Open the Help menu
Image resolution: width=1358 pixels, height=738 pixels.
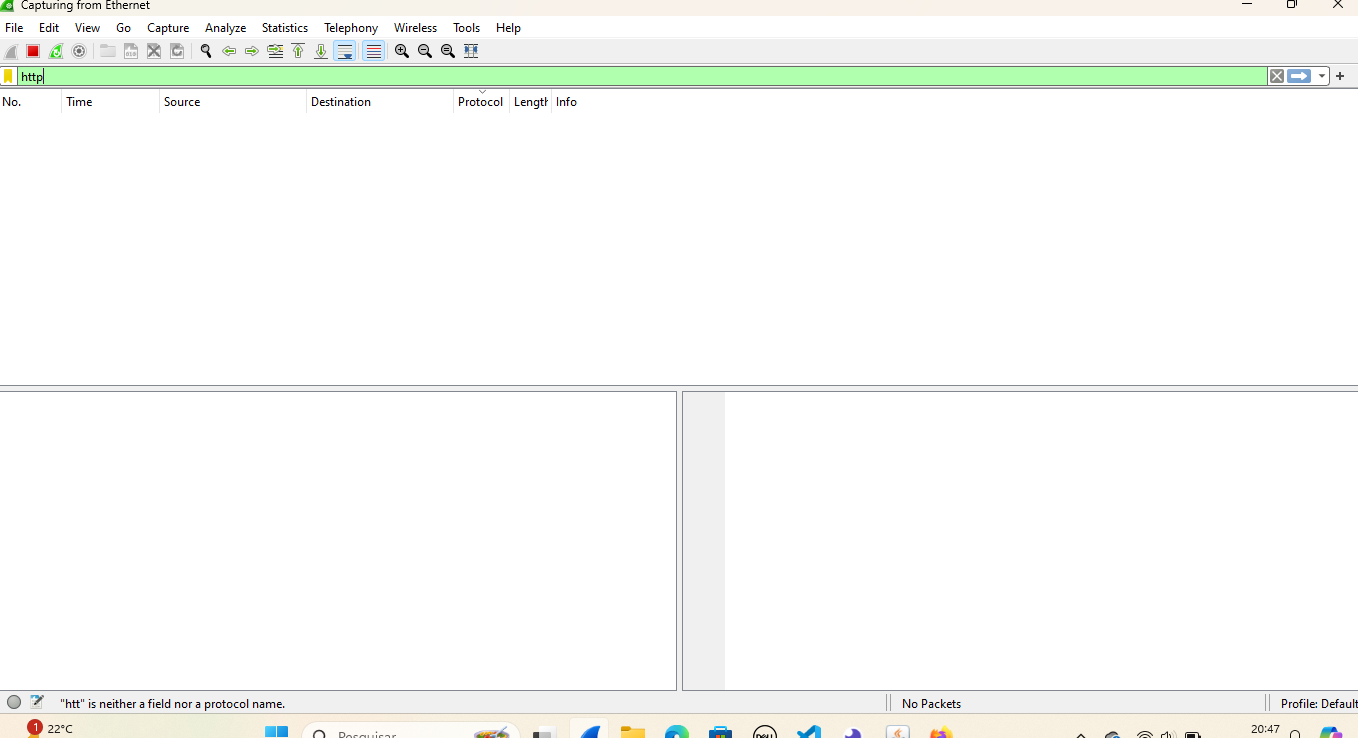(x=509, y=28)
